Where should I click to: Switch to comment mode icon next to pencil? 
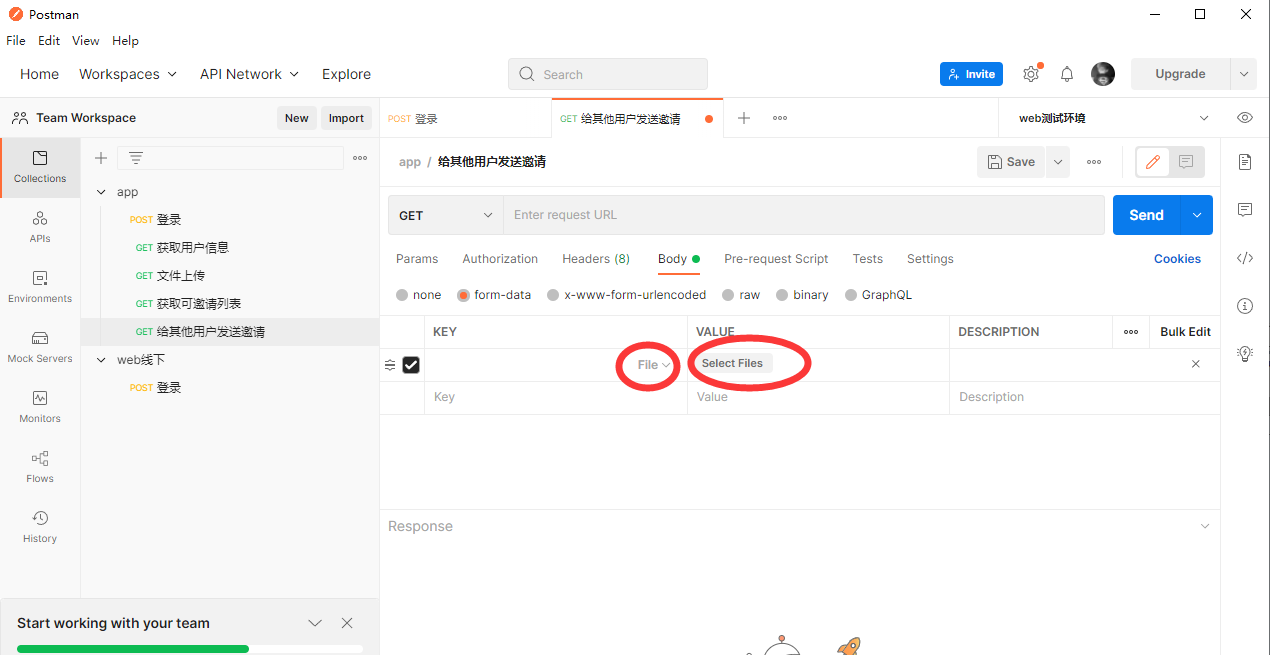[1186, 162]
